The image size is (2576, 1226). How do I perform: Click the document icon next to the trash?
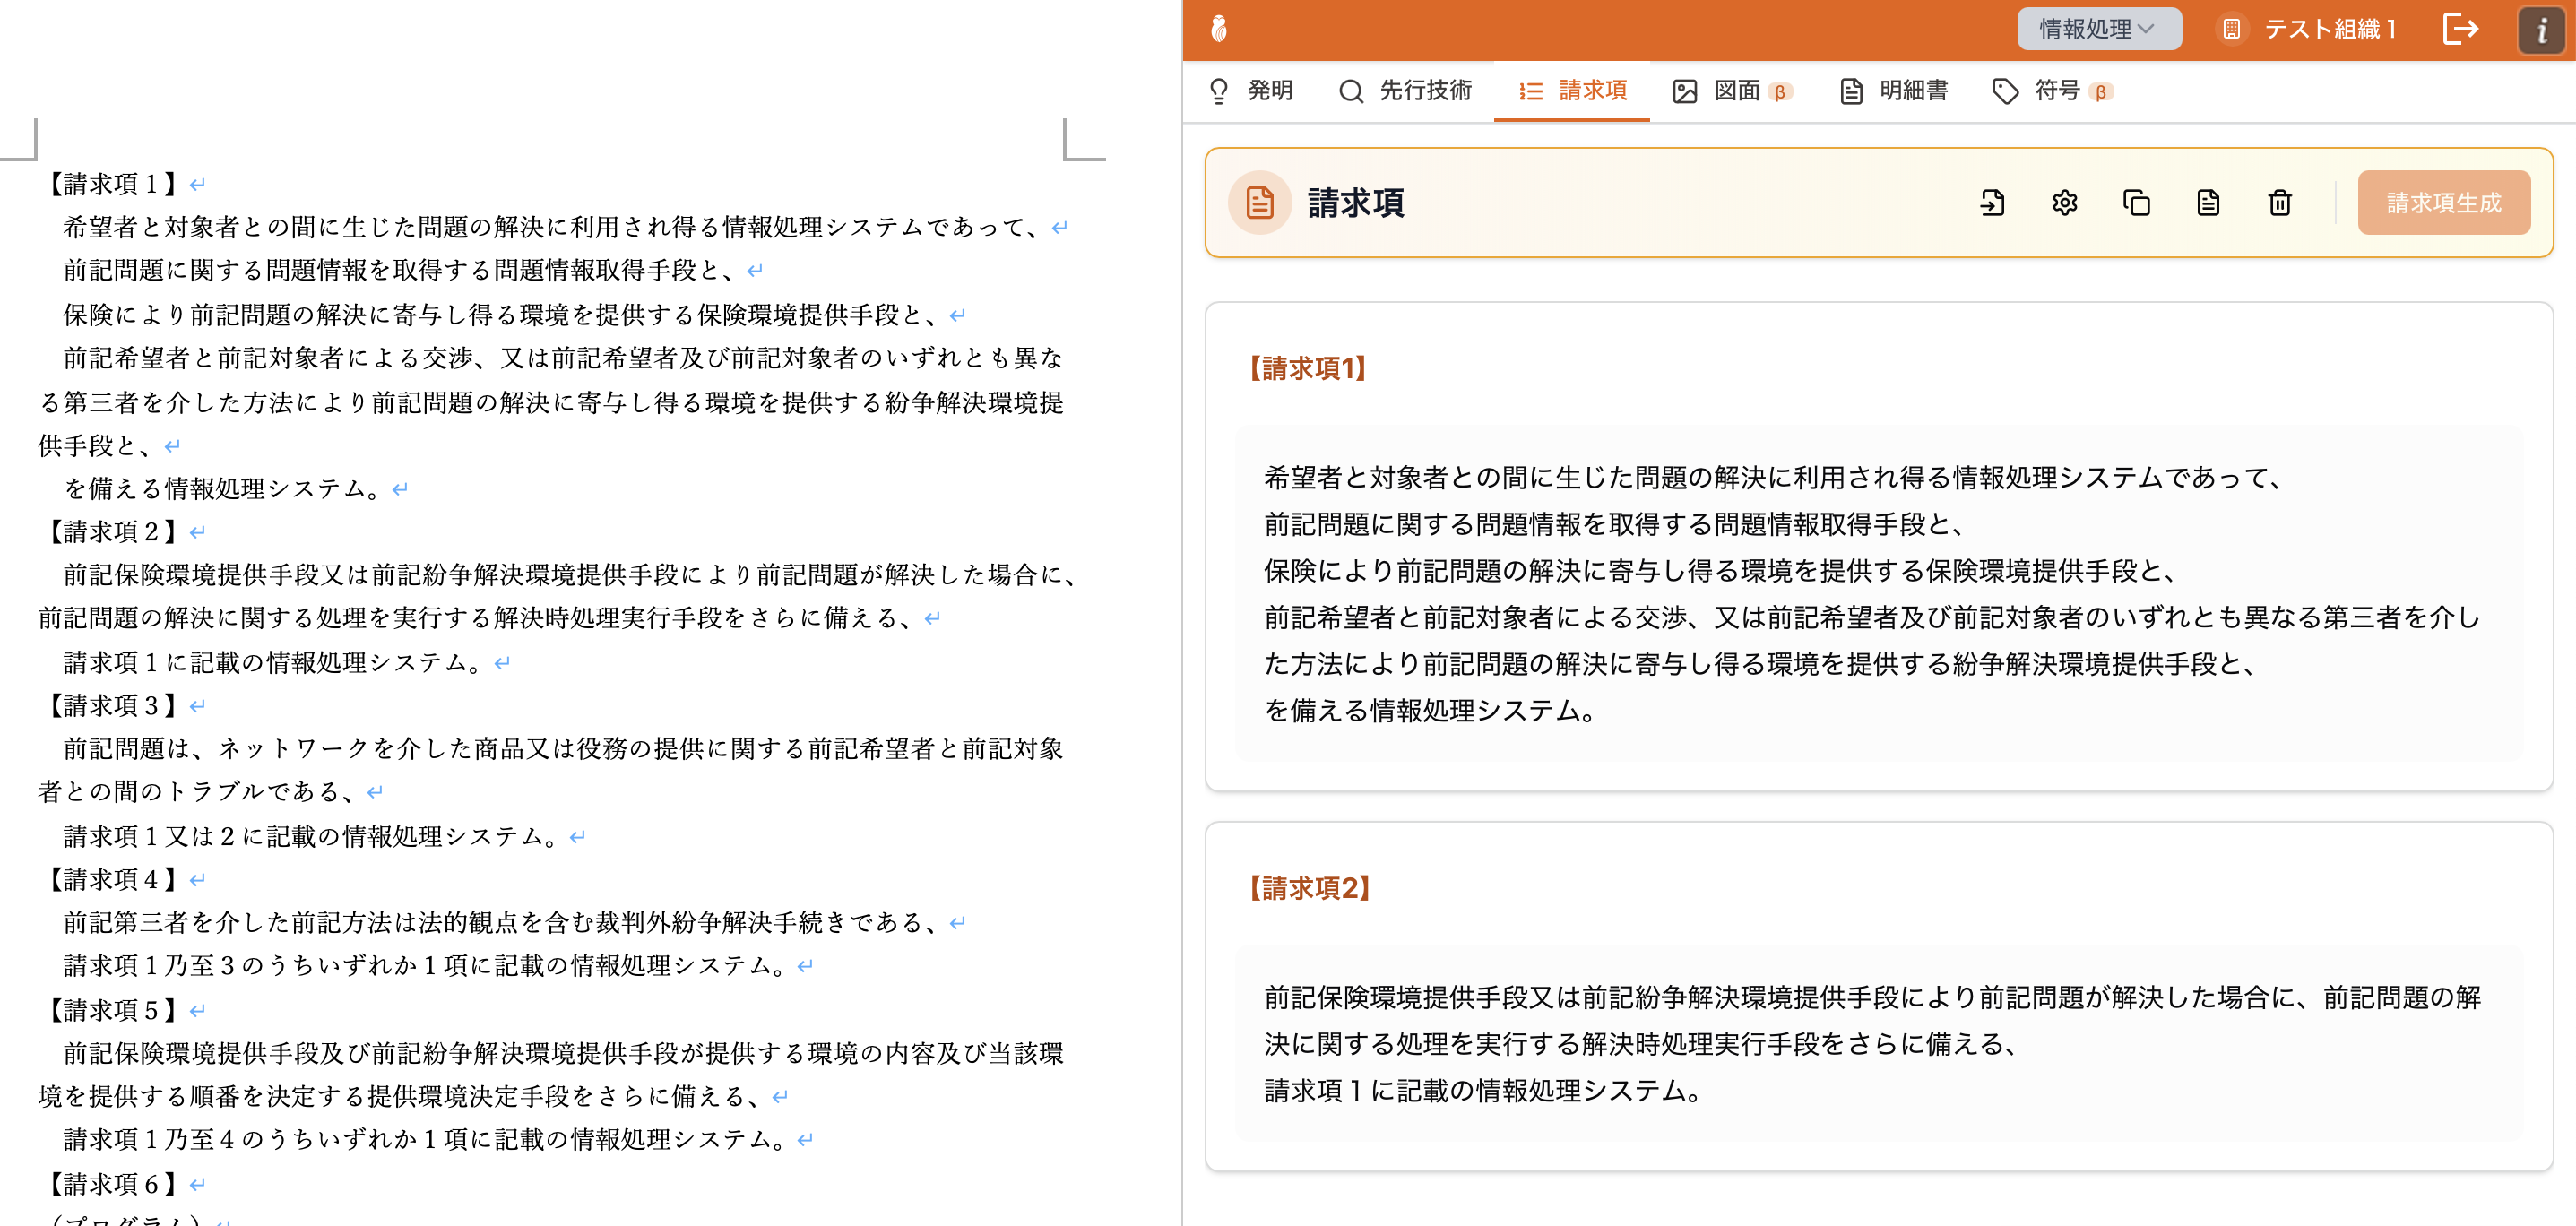[2208, 203]
